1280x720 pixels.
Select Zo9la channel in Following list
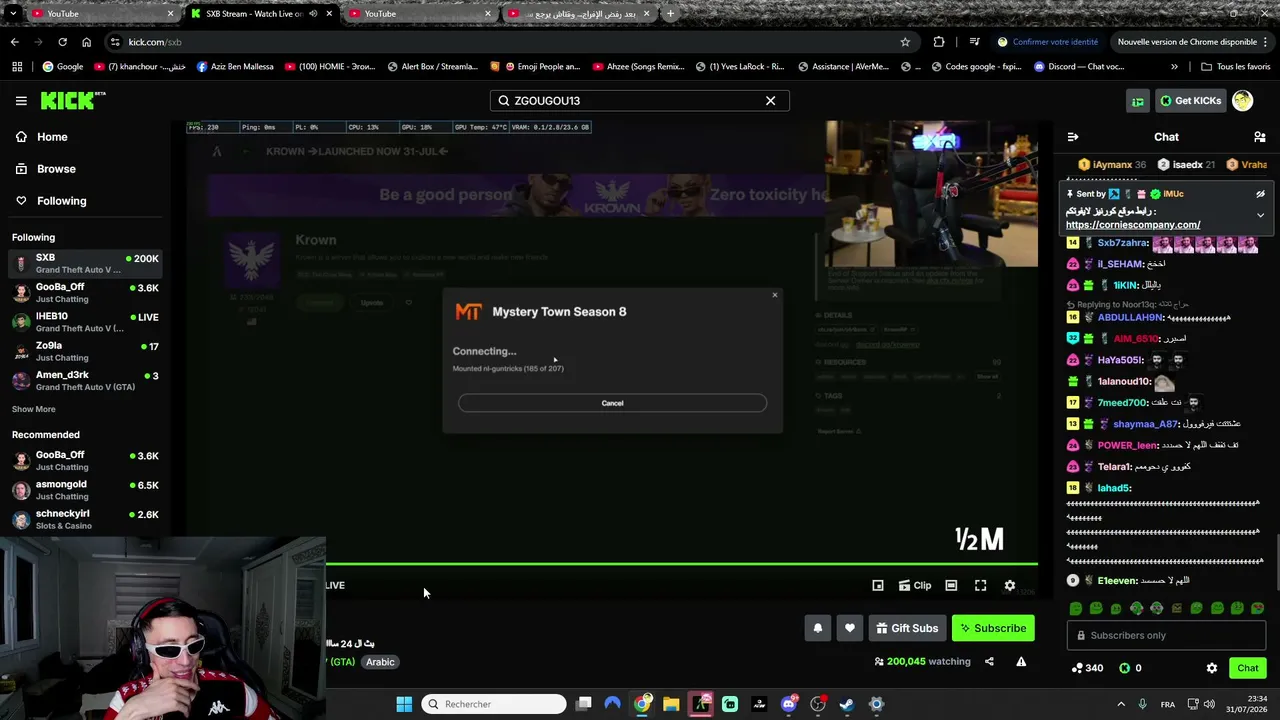85,351
